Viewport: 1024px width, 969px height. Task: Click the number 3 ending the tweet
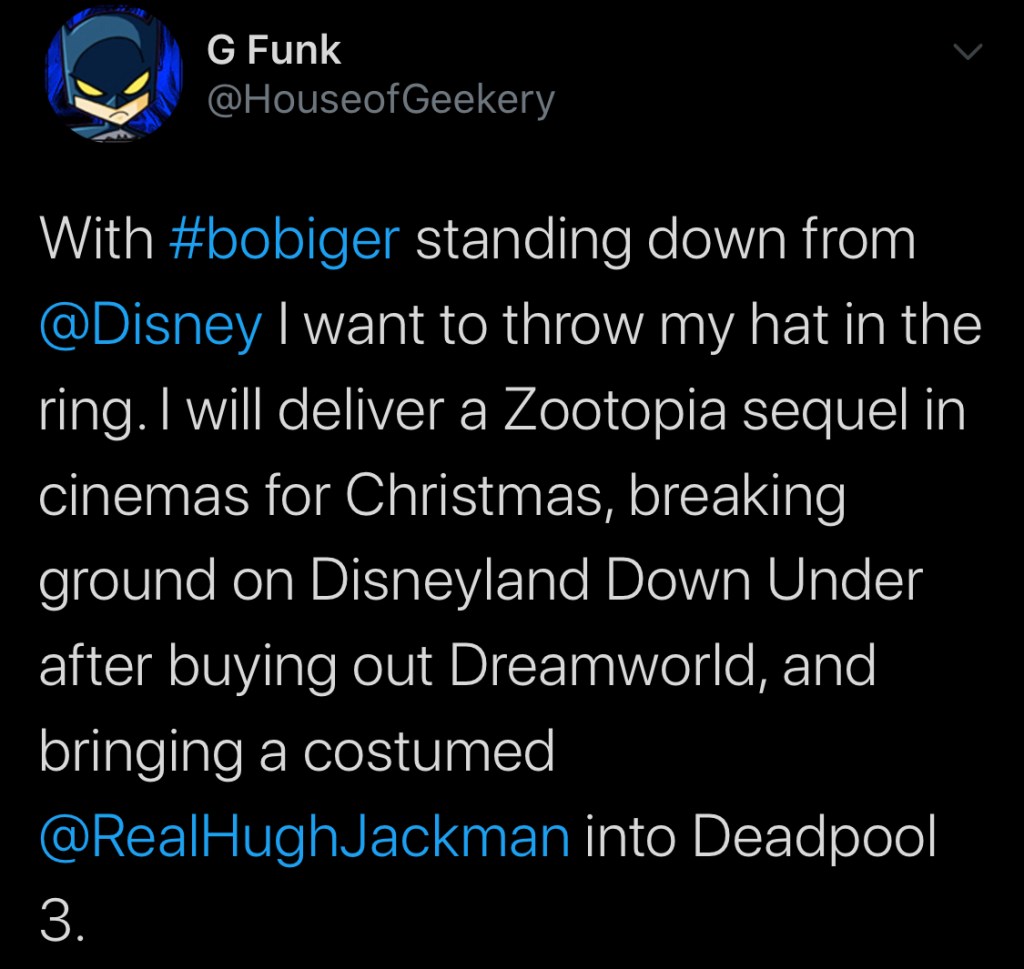tap(58, 922)
